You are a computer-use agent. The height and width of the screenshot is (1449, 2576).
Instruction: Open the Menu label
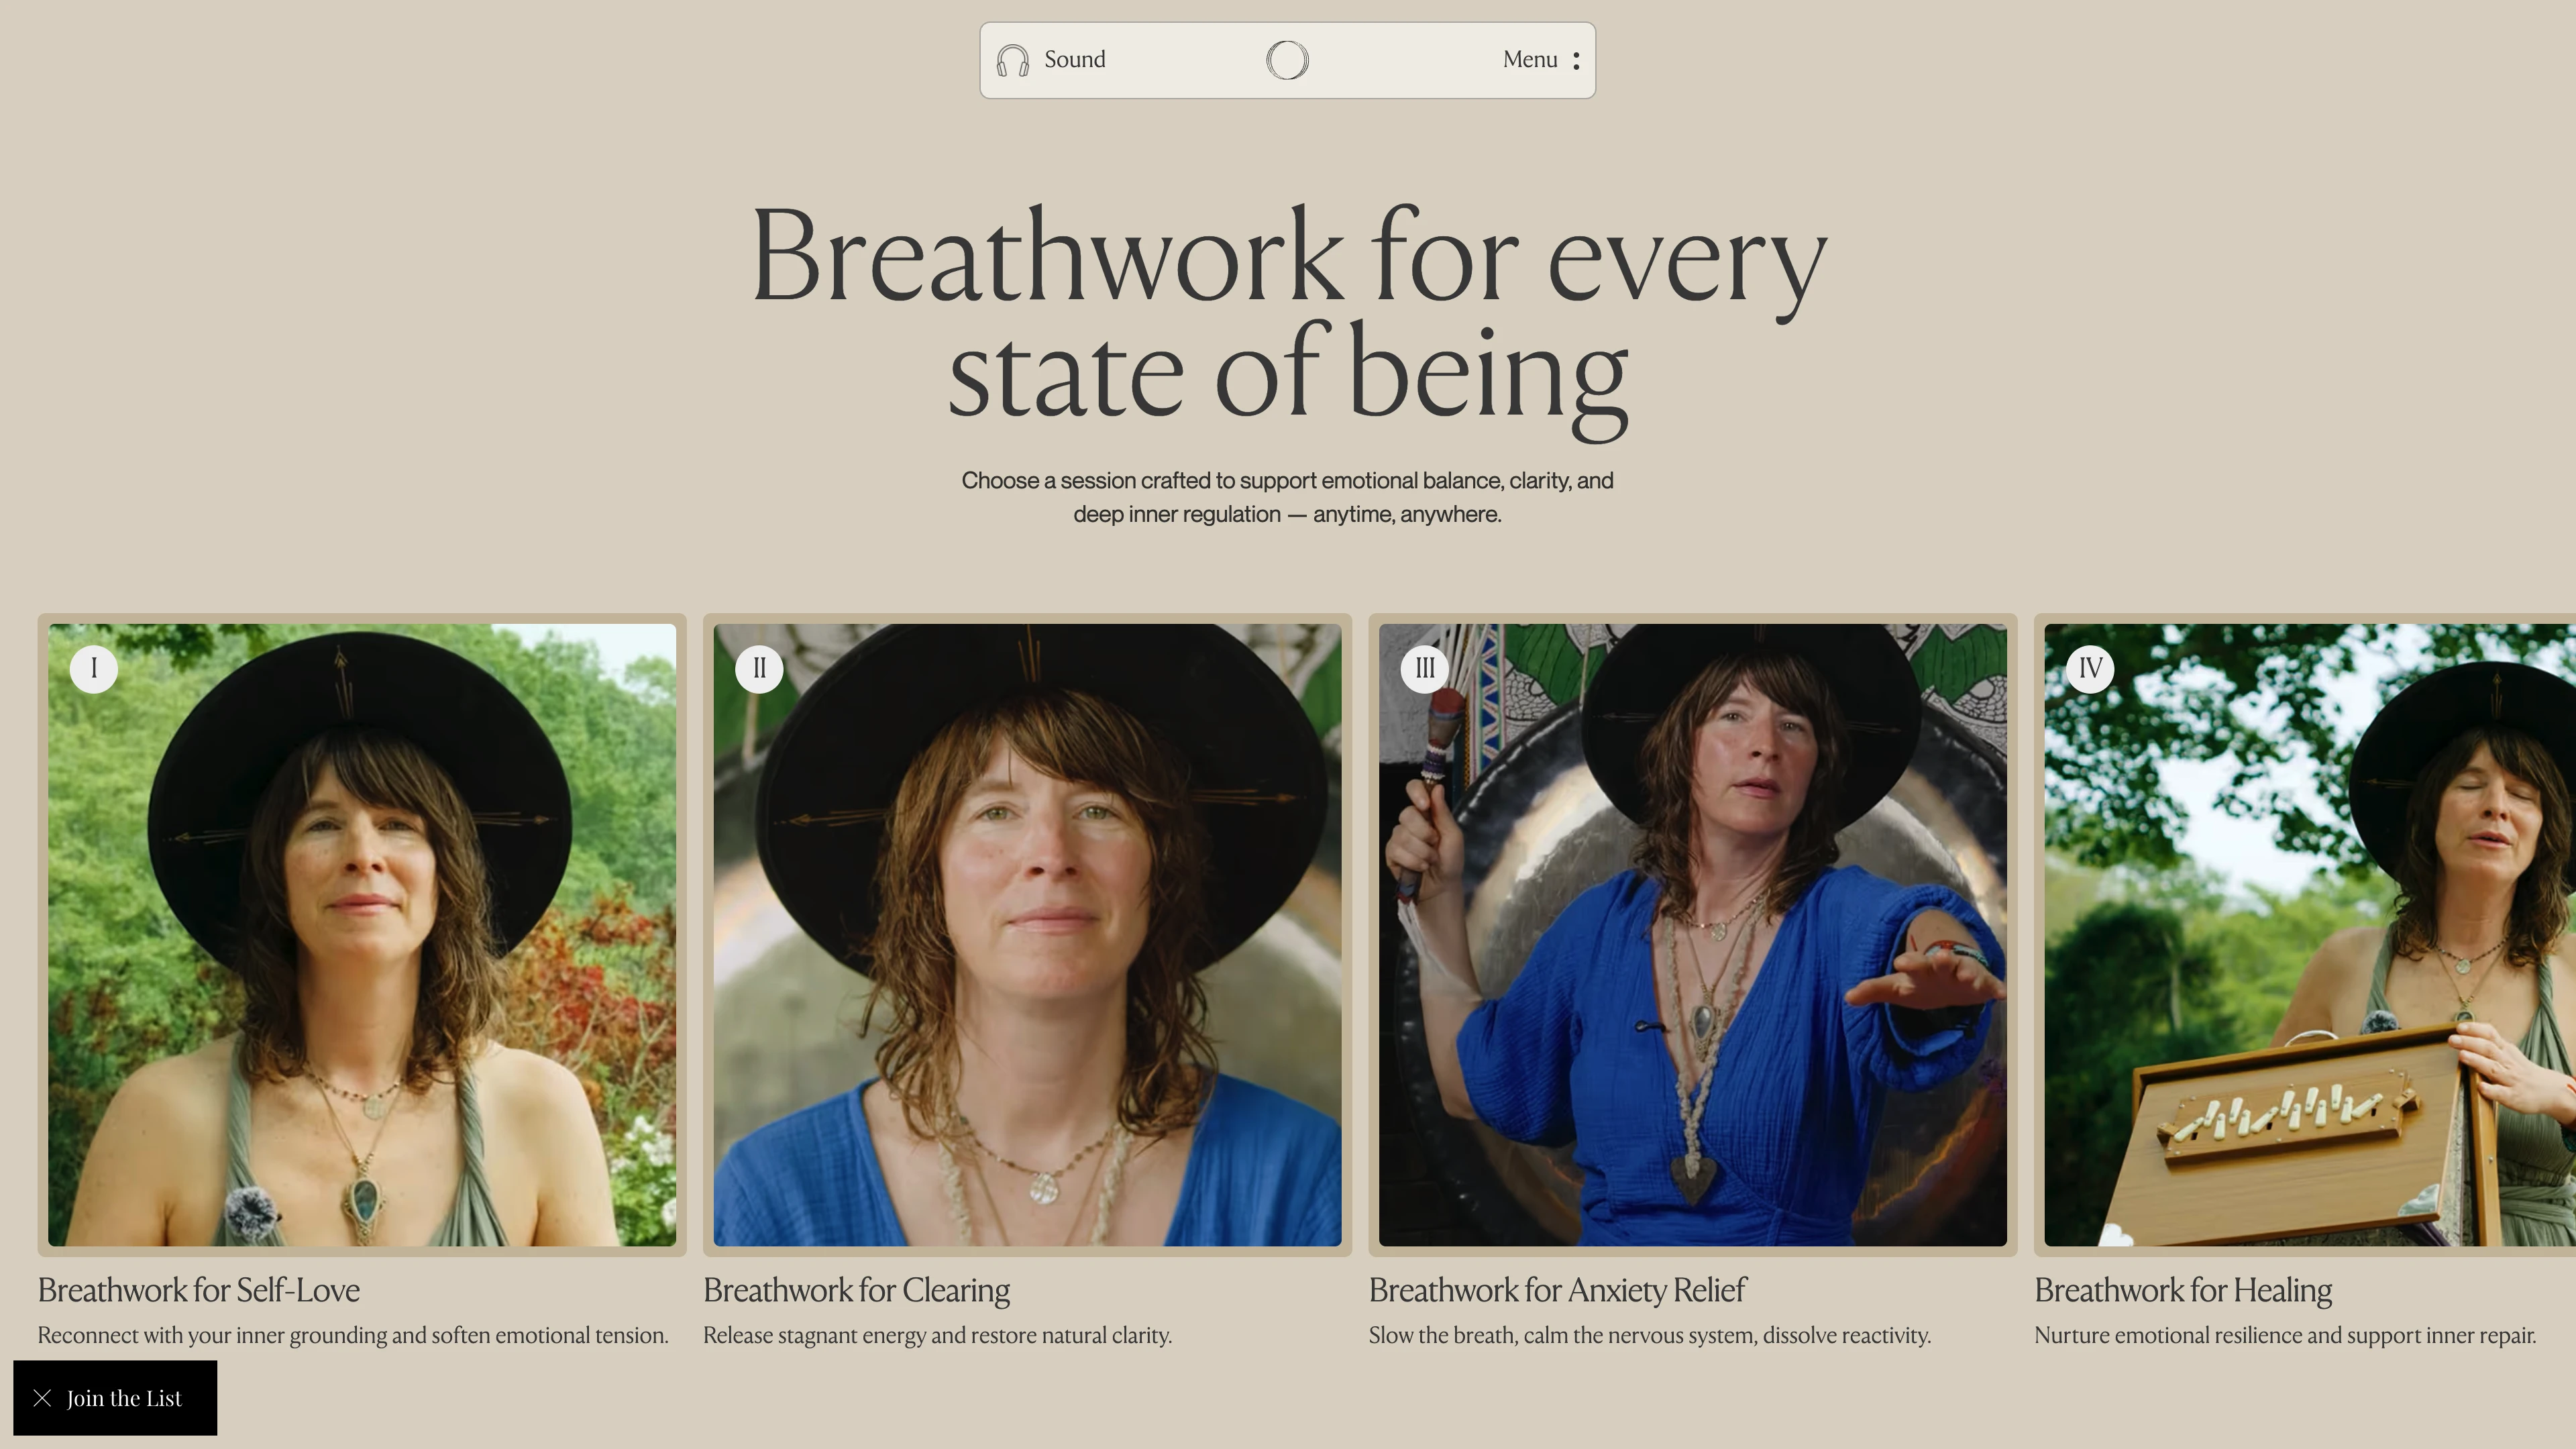[x=1529, y=59]
